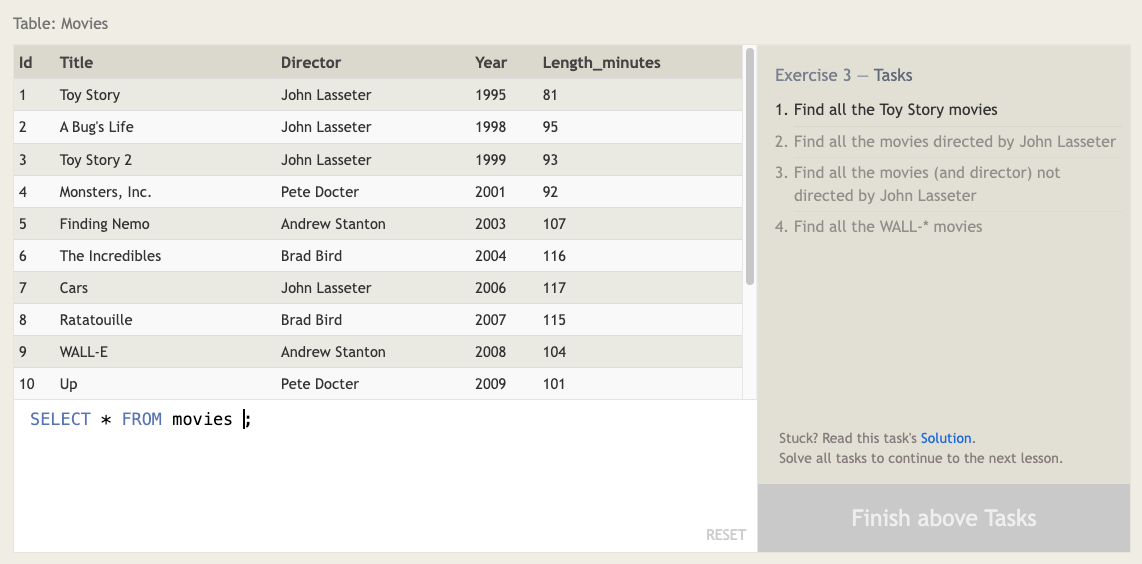The width and height of the screenshot is (1142, 564).
Task: Click 'John Lasseter' in the A Bug's Life row
Action: (326, 127)
